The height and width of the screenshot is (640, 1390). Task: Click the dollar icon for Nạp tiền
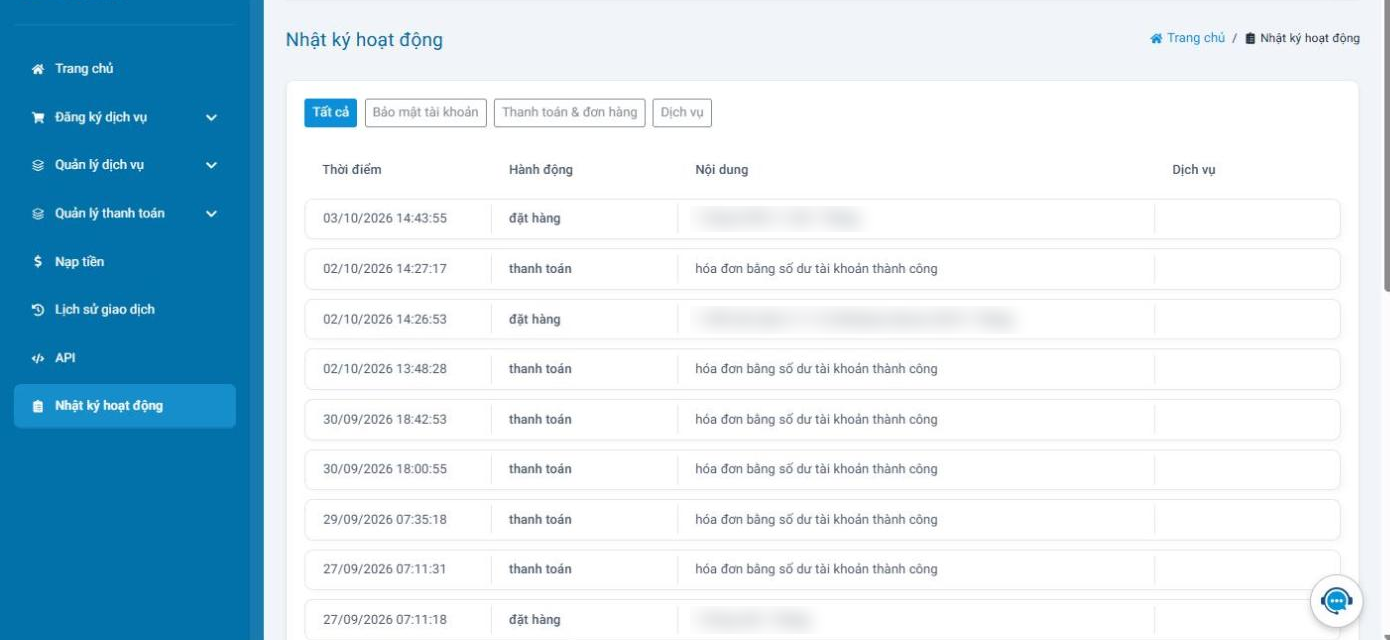[38, 262]
